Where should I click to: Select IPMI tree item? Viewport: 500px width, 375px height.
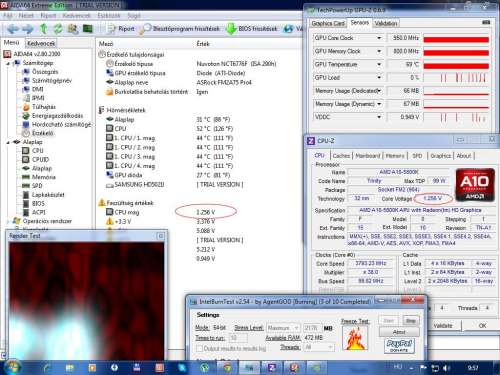click(38, 98)
